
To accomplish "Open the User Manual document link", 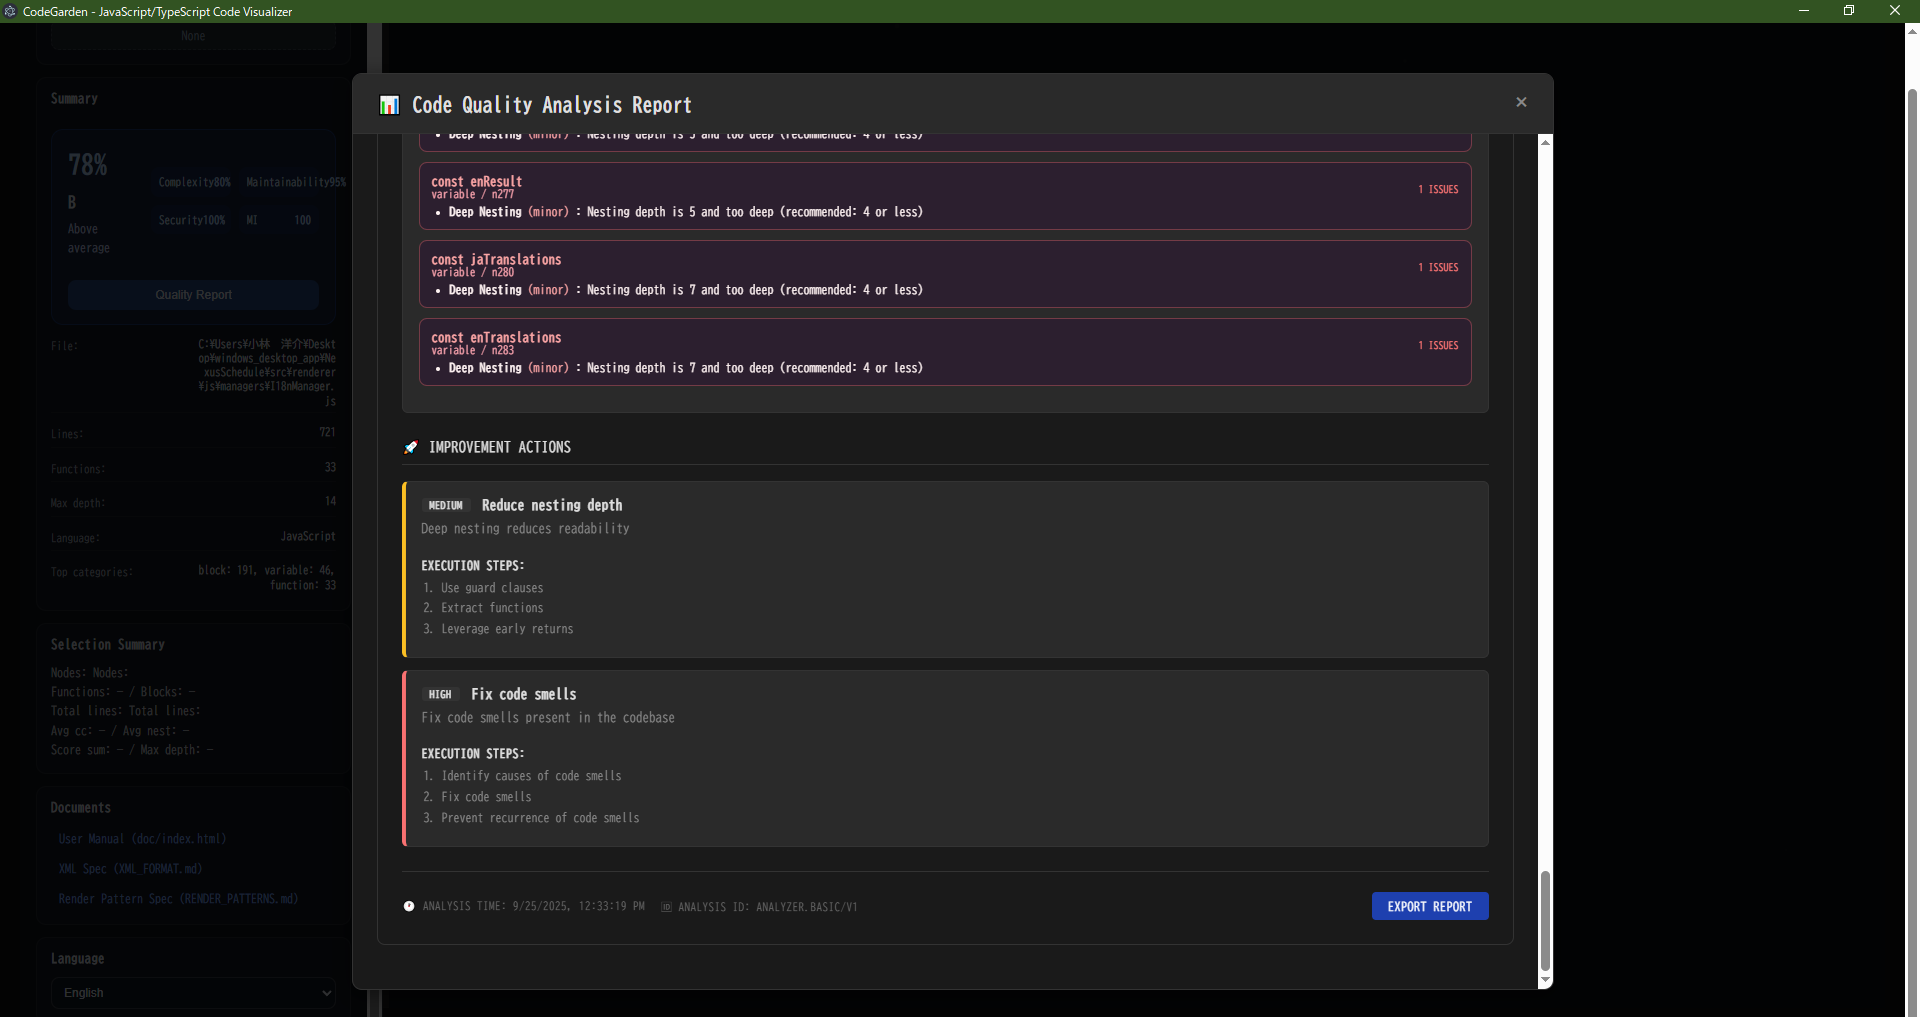I will [142, 839].
